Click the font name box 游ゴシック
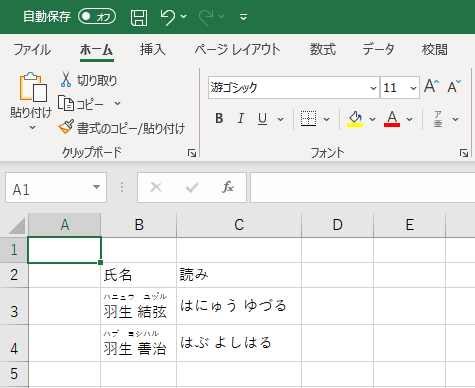The image size is (475, 388). 289,88
